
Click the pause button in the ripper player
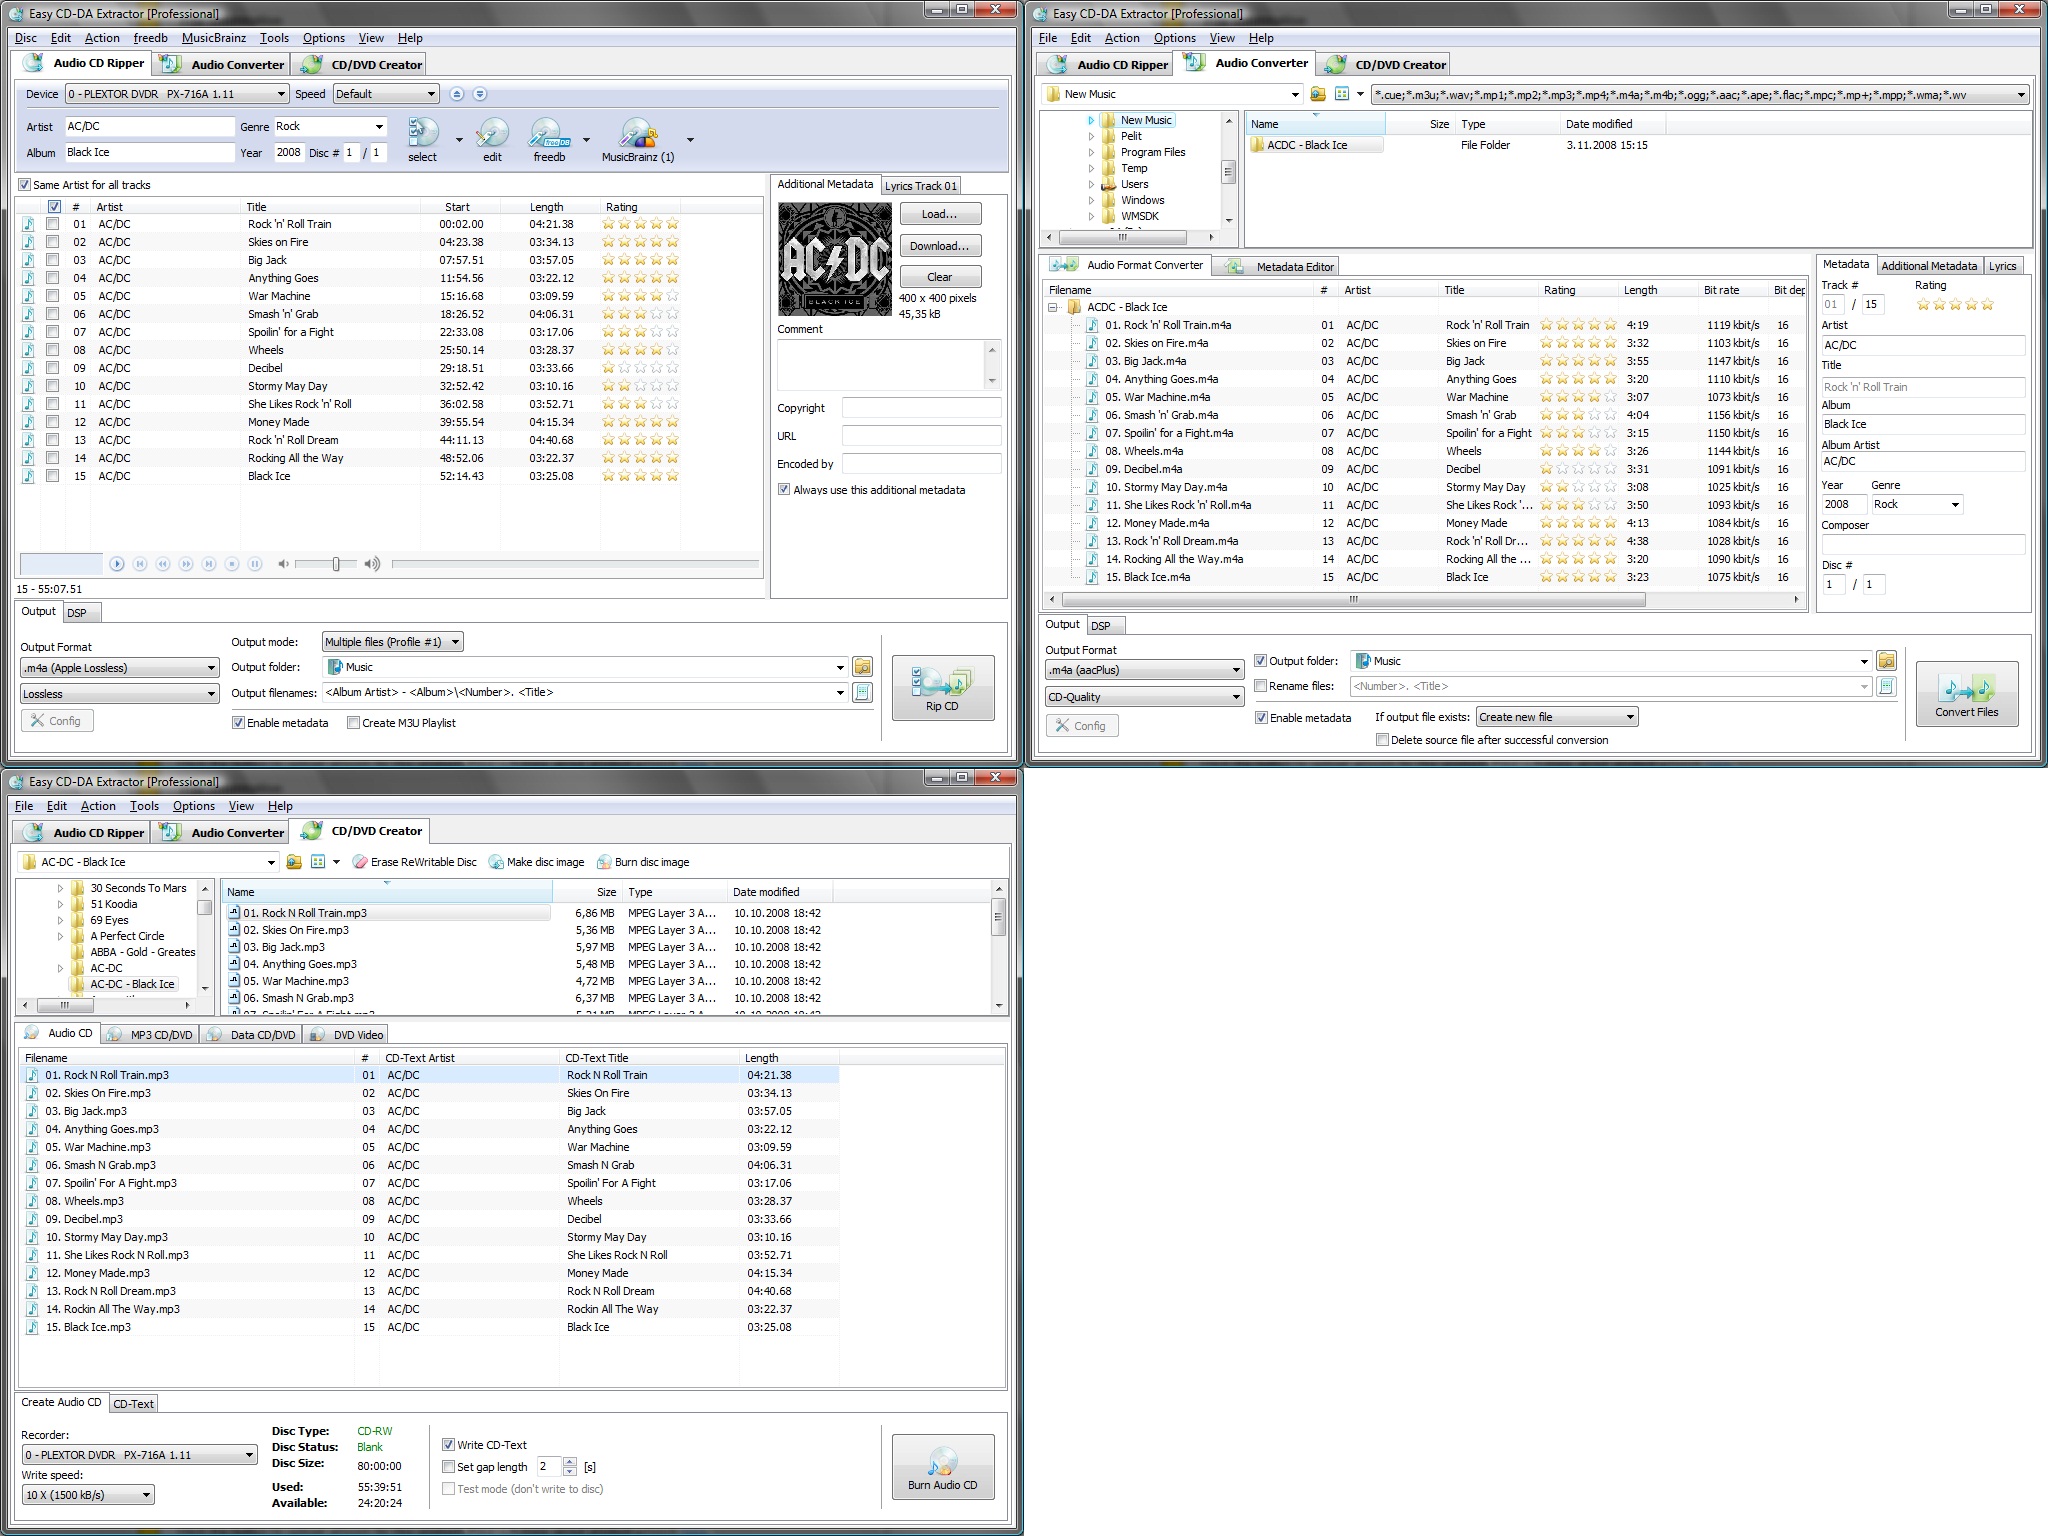pyautogui.click(x=255, y=564)
